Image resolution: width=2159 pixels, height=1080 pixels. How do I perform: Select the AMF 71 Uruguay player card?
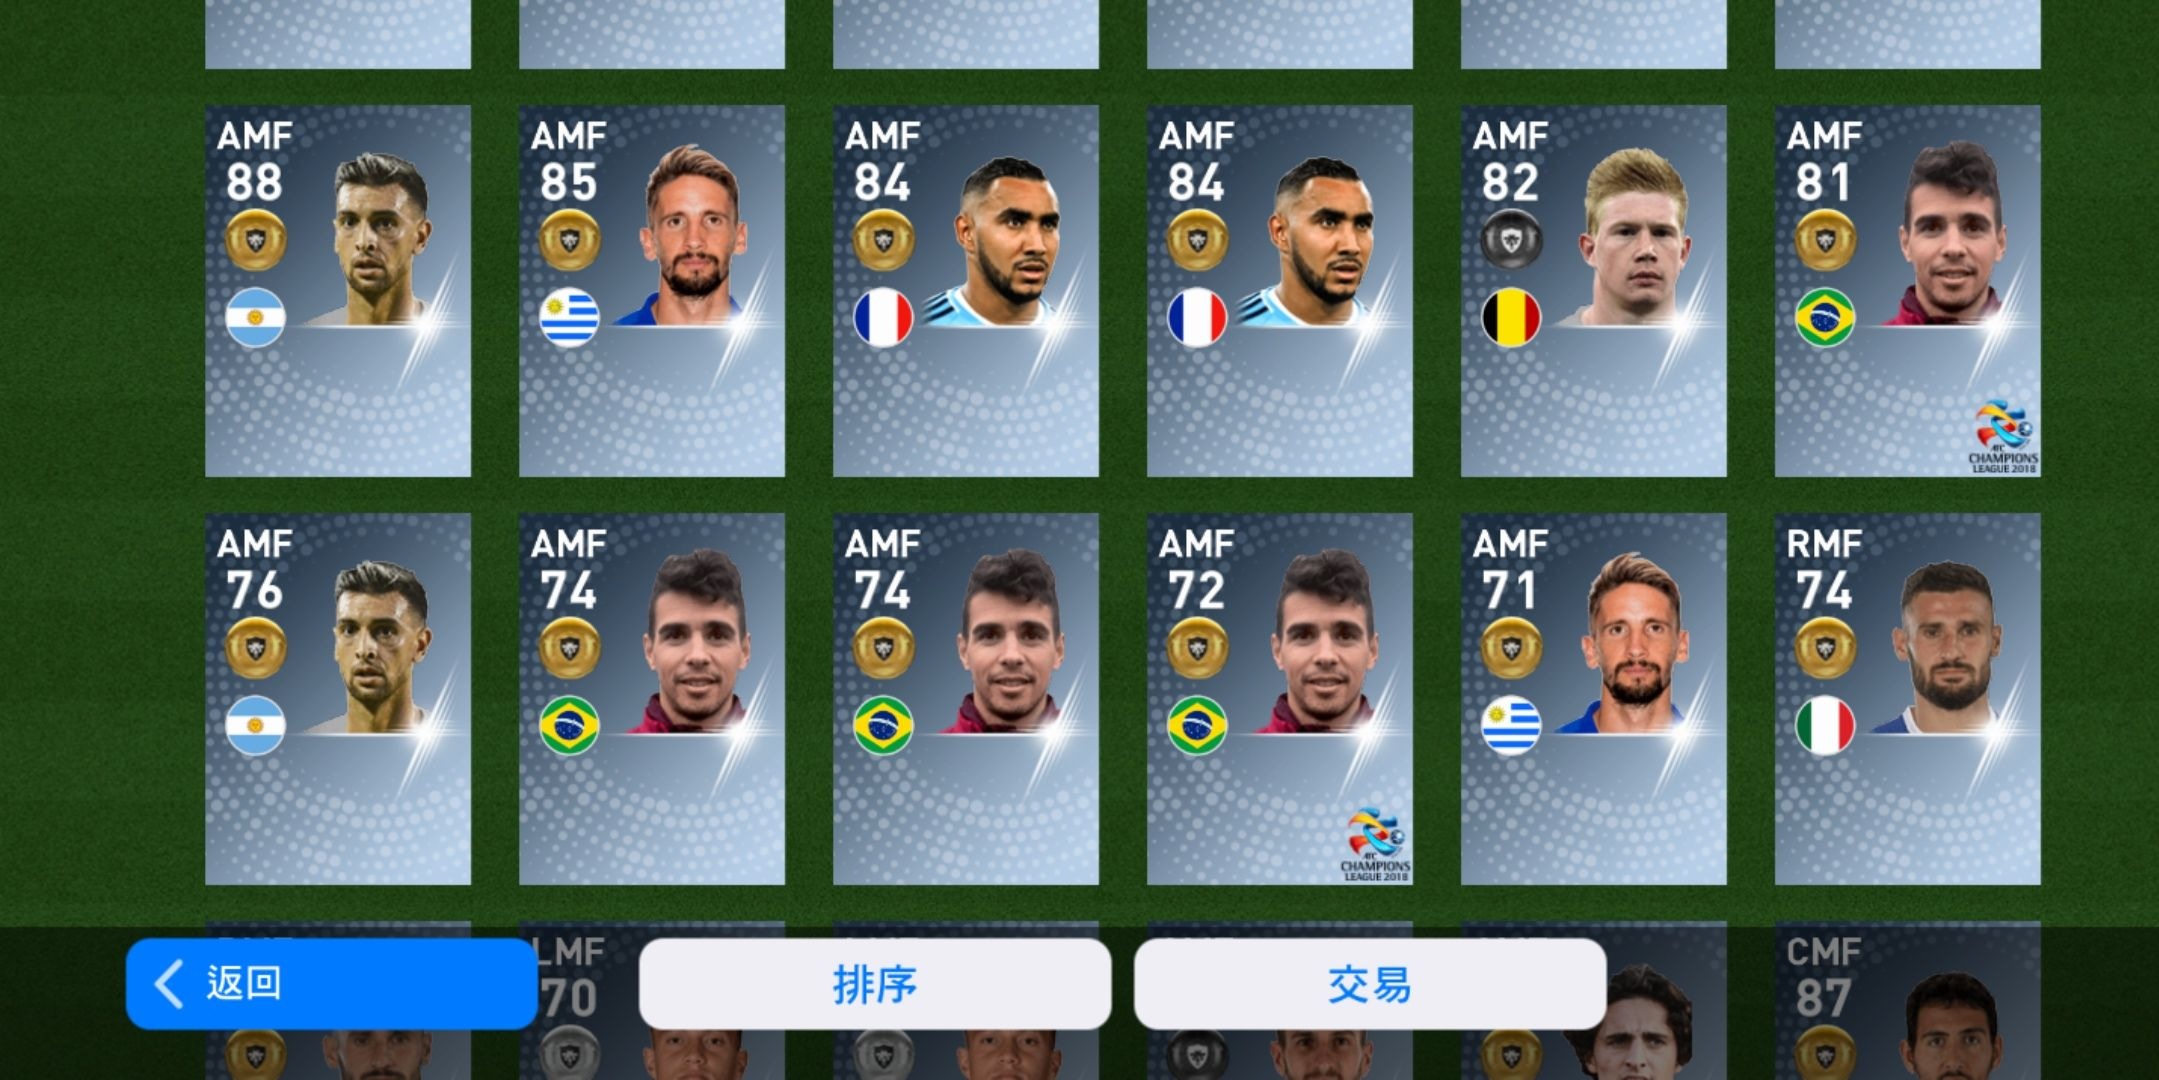point(1594,699)
